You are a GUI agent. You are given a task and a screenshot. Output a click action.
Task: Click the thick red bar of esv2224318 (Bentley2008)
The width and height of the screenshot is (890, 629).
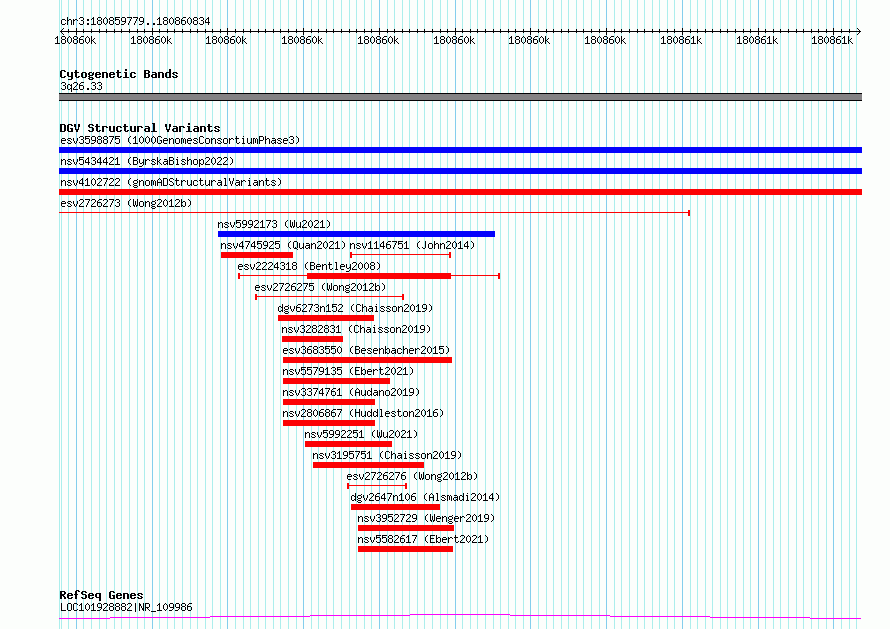tap(379, 276)
